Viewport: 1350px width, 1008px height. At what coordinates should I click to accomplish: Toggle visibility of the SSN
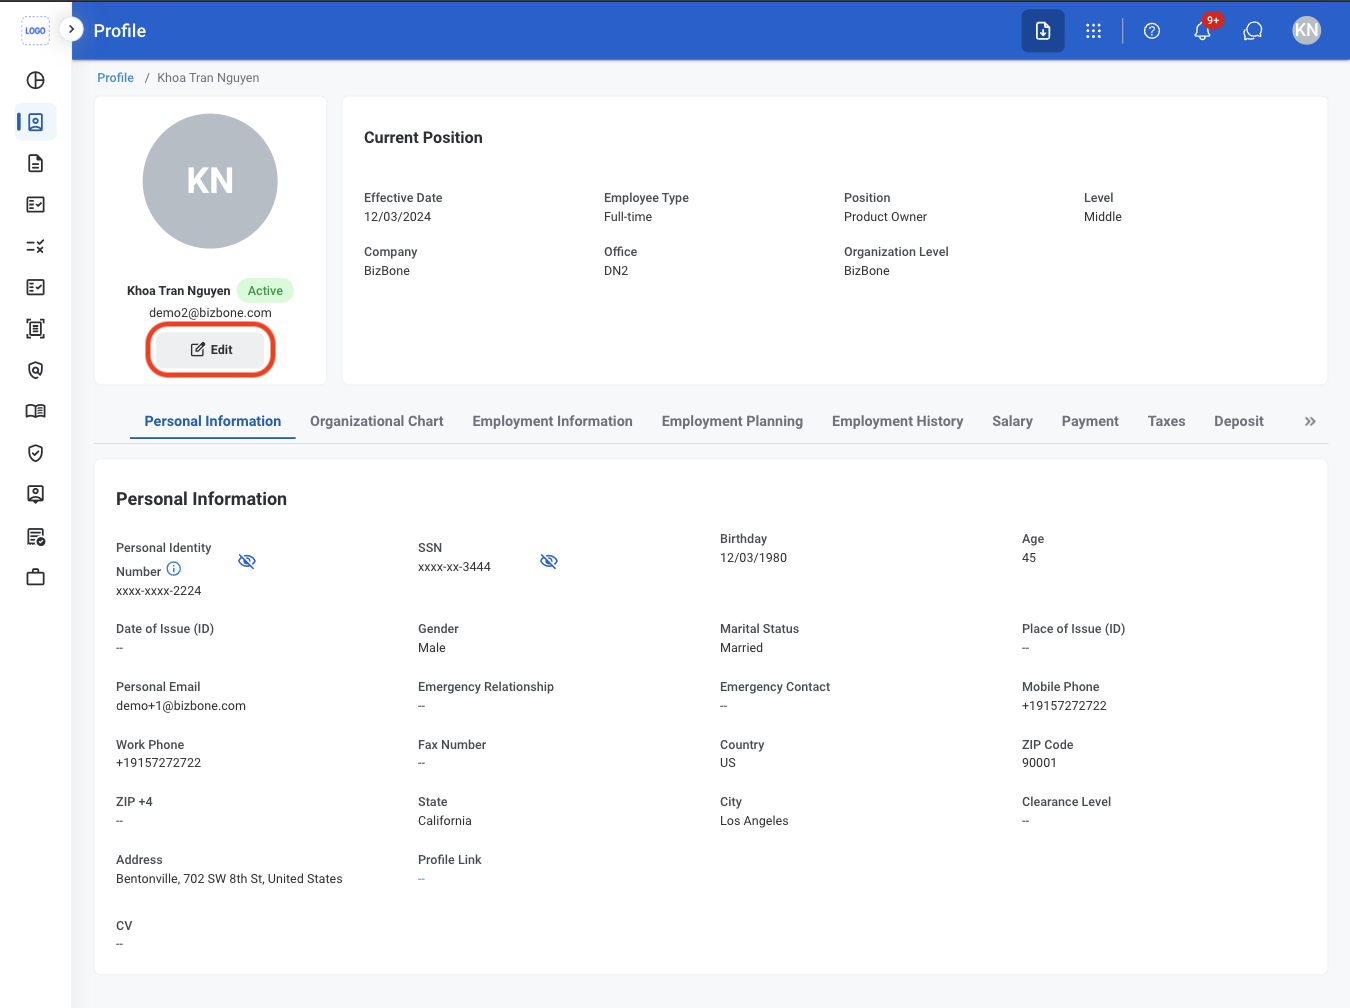[x=549, y=561]
